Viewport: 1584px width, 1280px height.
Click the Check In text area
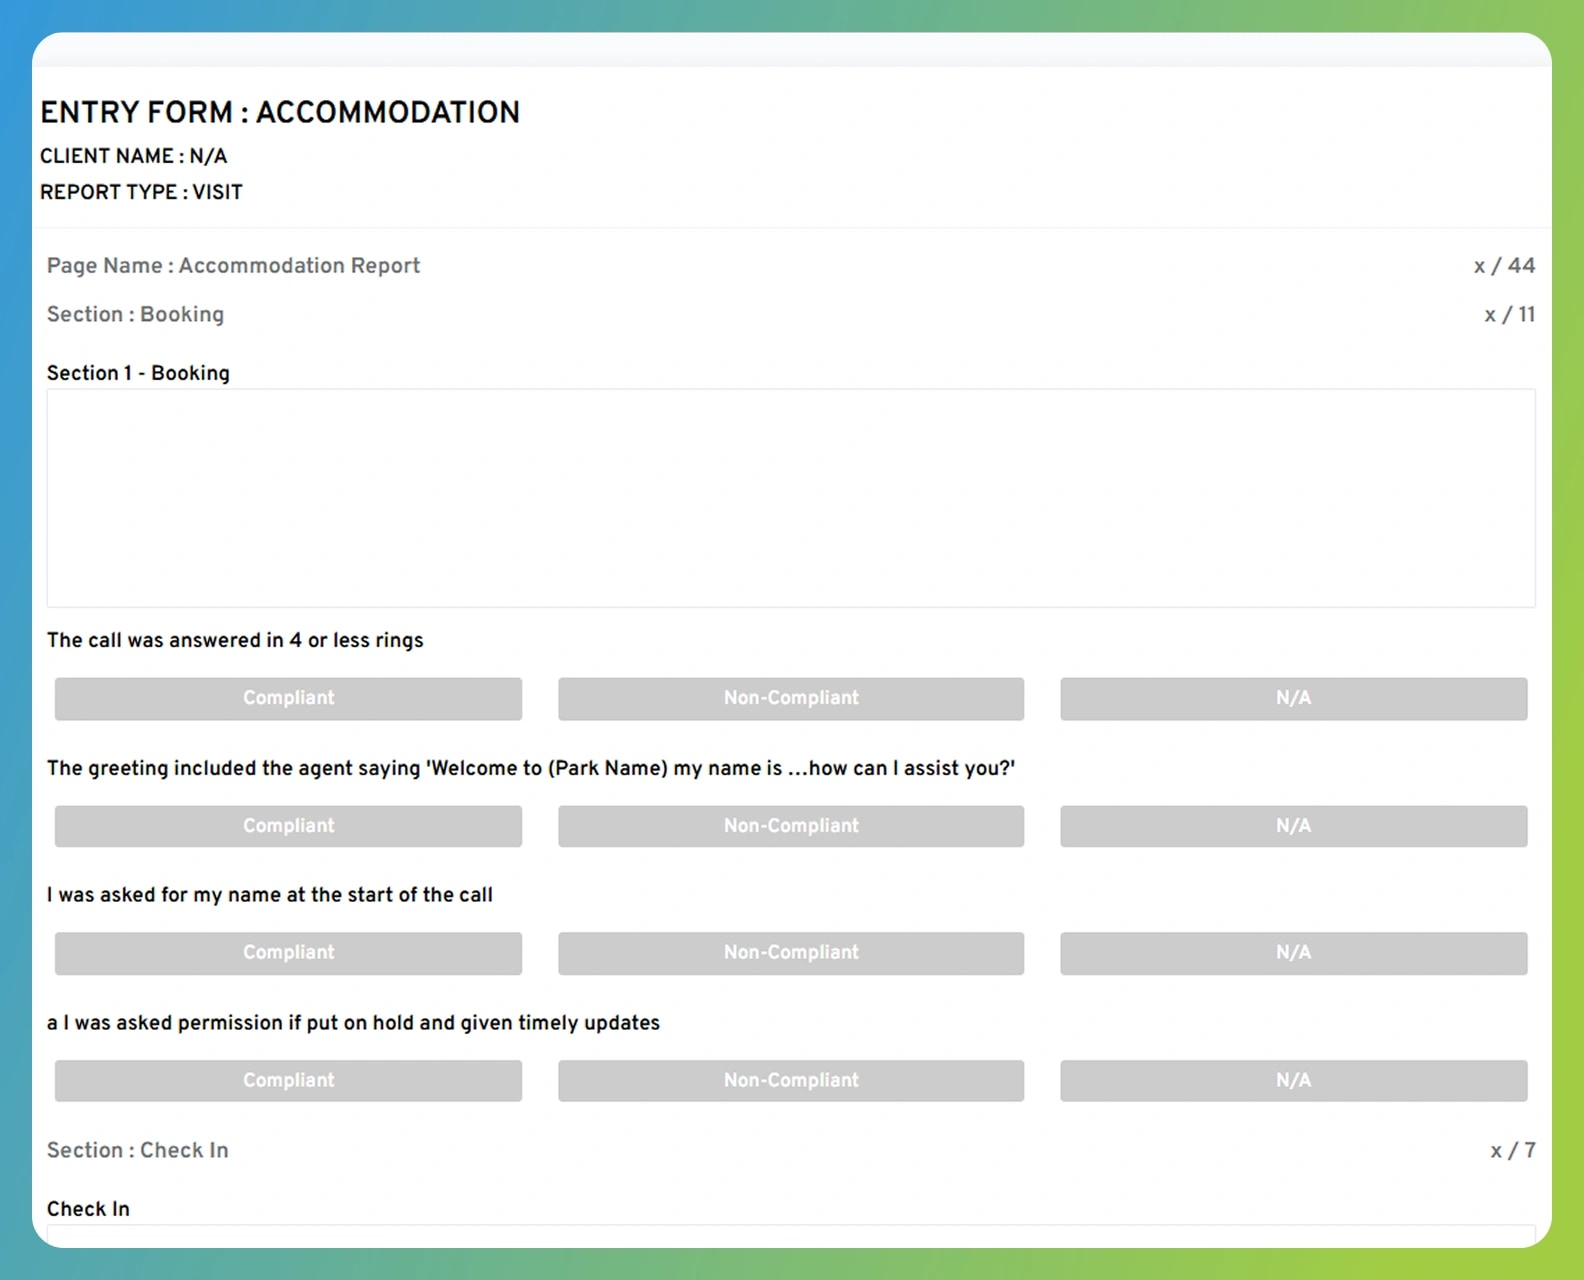pos(791,1236)
